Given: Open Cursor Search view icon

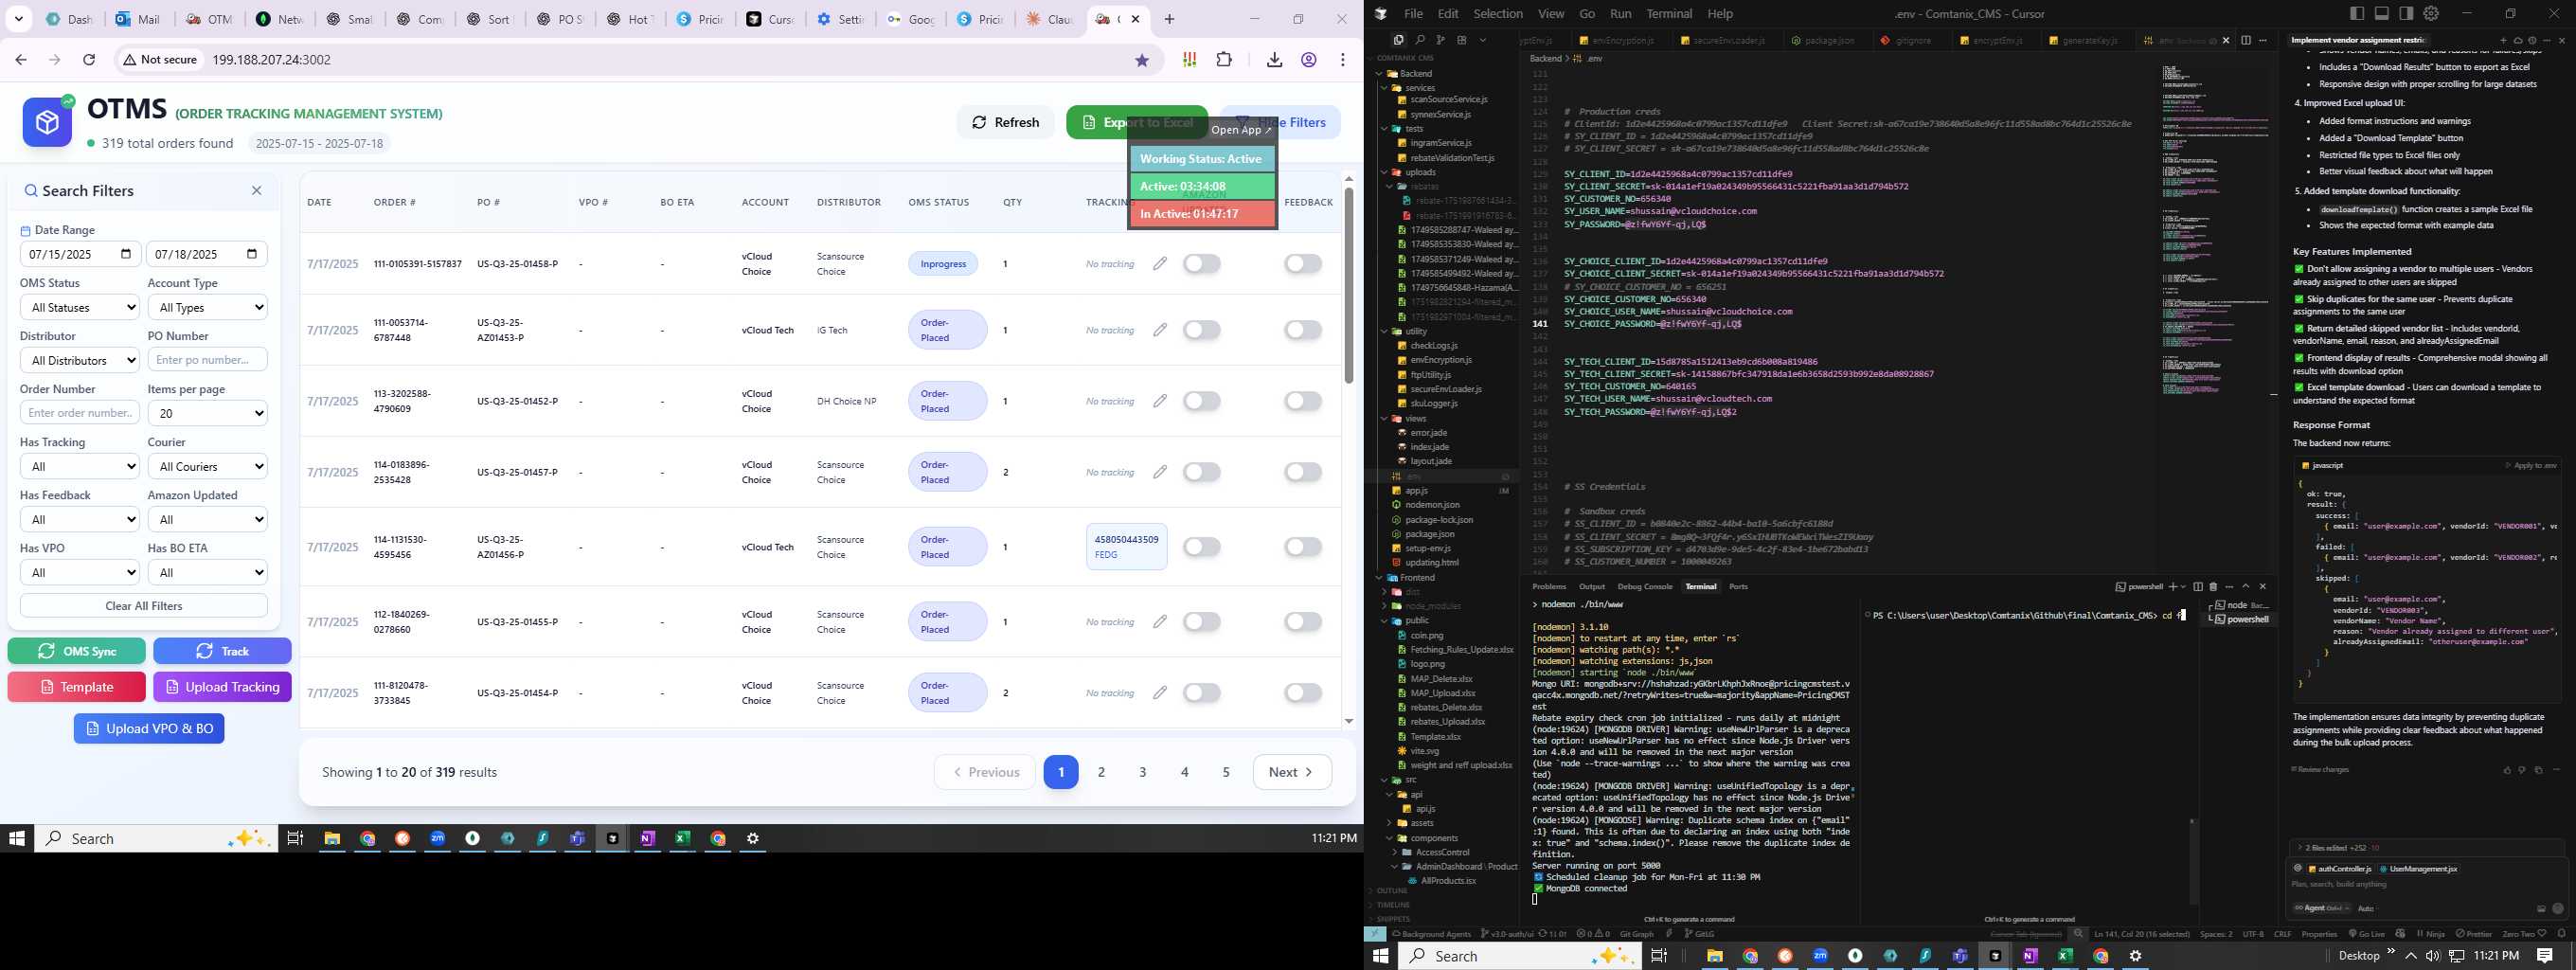Looking at the screenshot, I should click(x=1419, y=40).
